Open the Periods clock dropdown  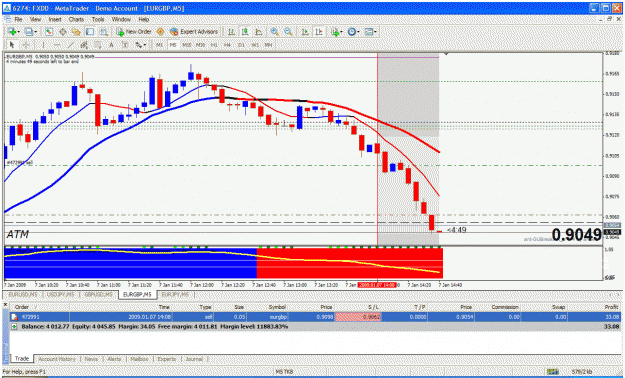pos(353,32)
